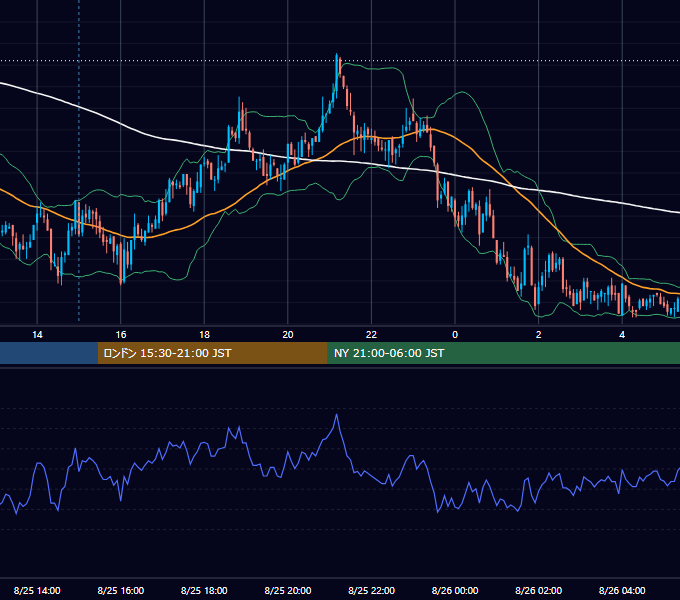Image resolution: width=680 pixels, height=600 pixels.
Task: Click the 16 hour label on chart axis
Action: (121, 335)
